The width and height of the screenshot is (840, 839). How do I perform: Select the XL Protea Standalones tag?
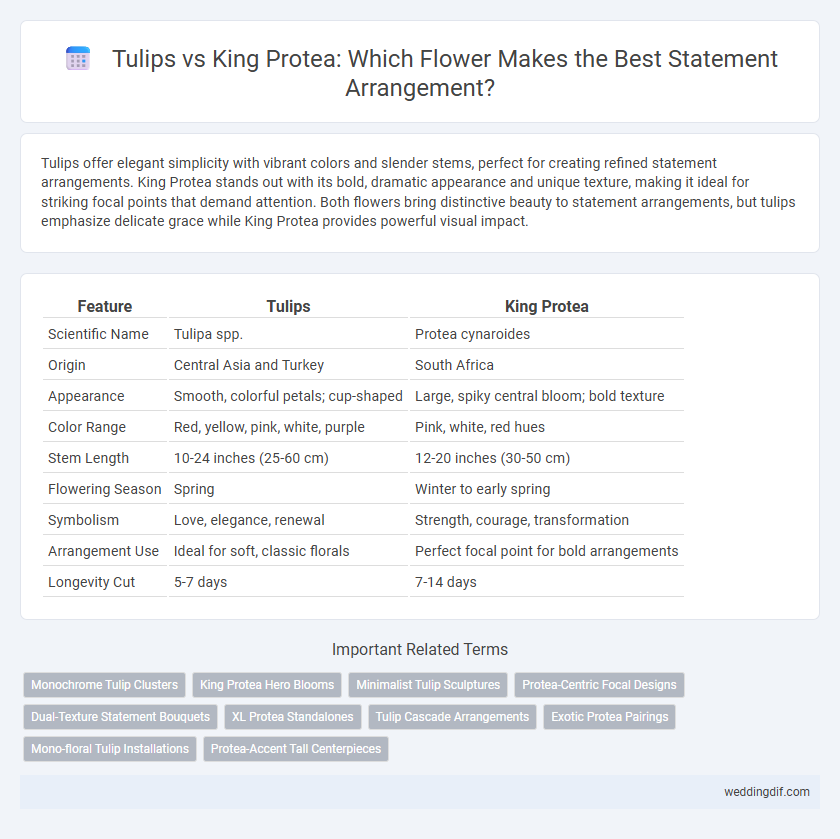(292, 717)
